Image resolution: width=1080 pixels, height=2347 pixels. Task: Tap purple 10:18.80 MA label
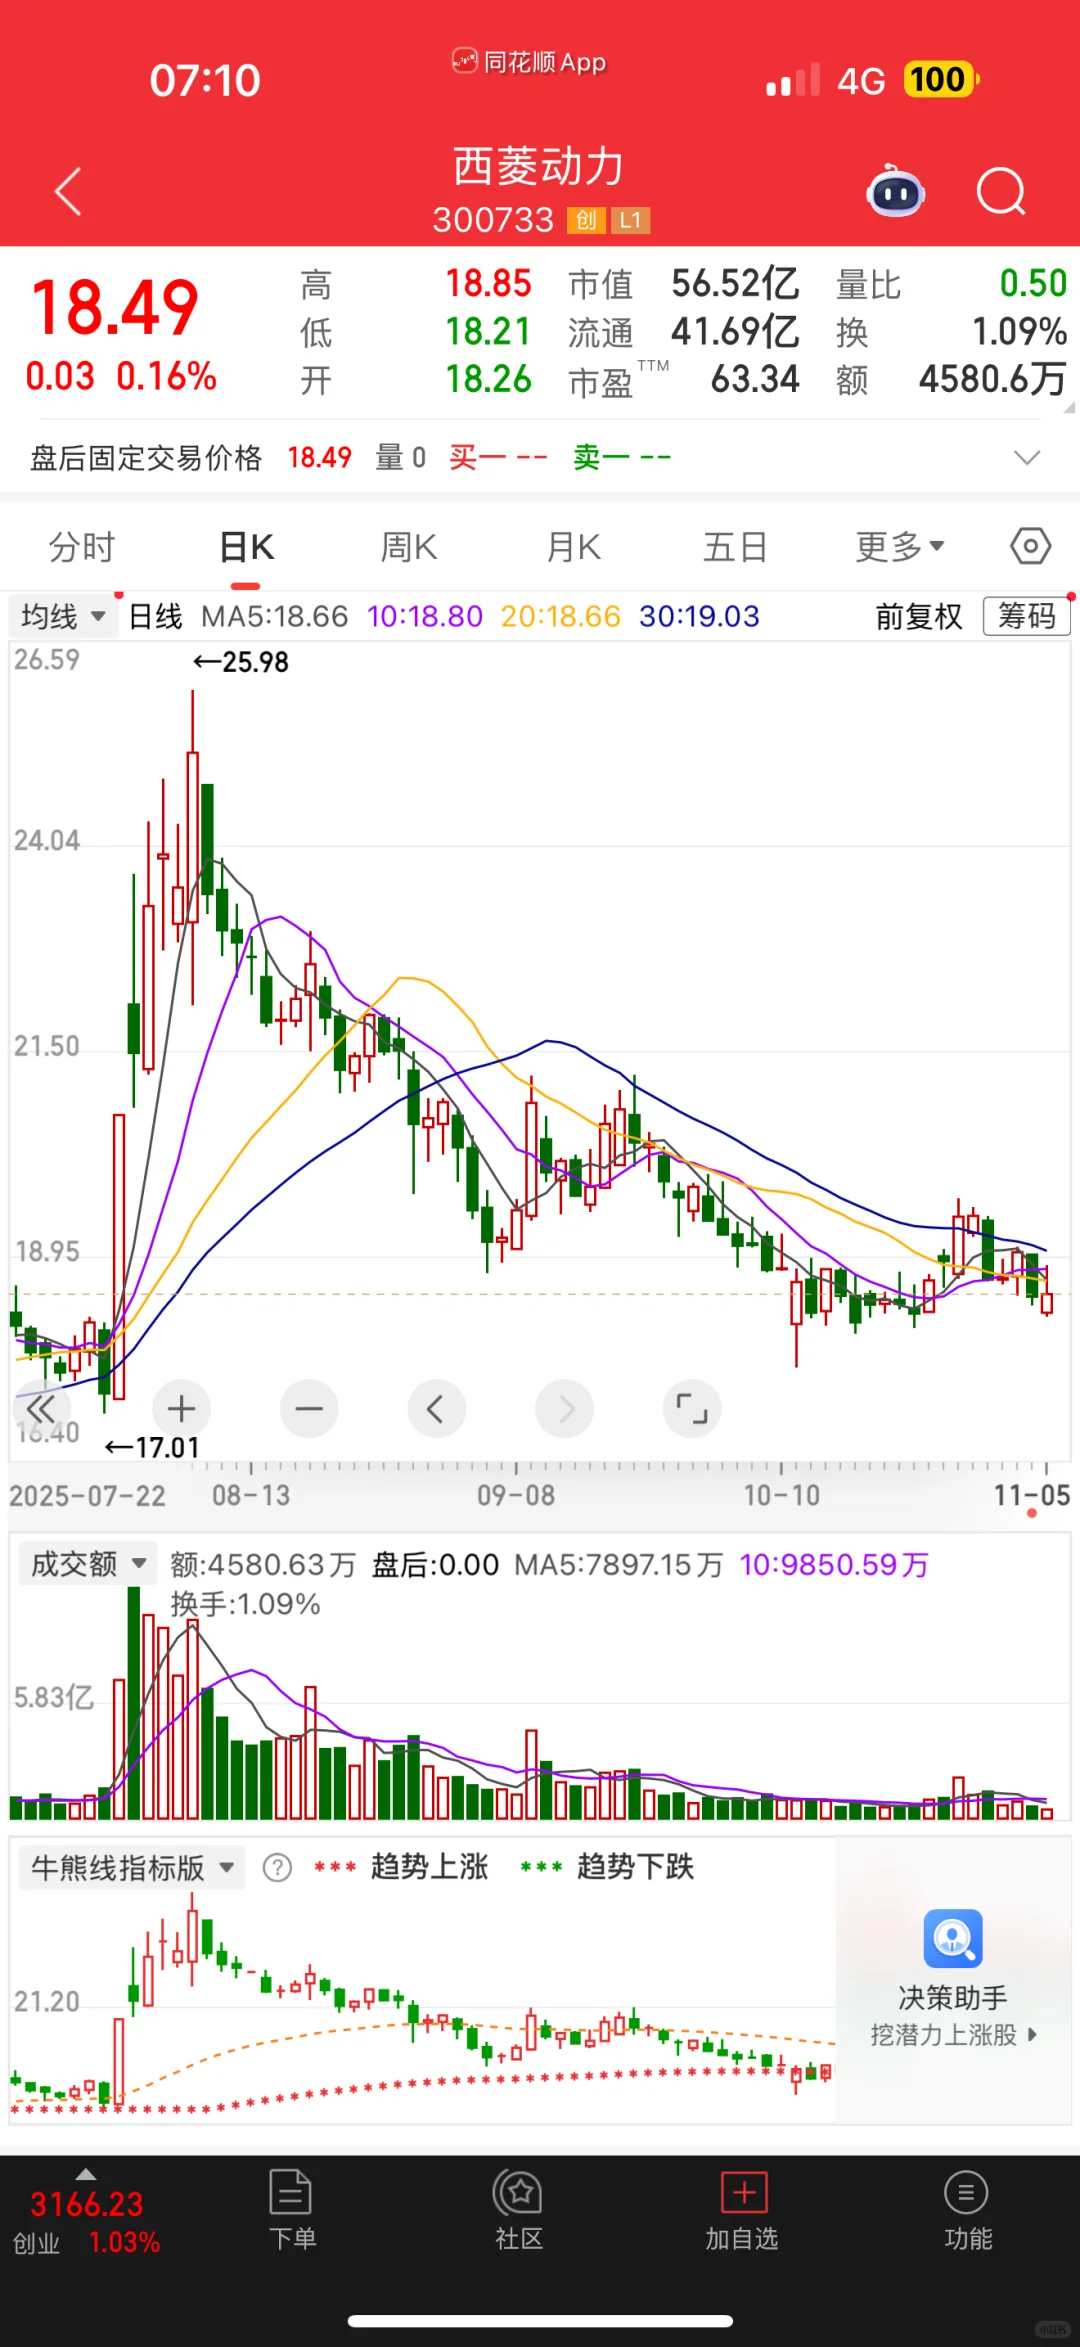click(425, 616)
